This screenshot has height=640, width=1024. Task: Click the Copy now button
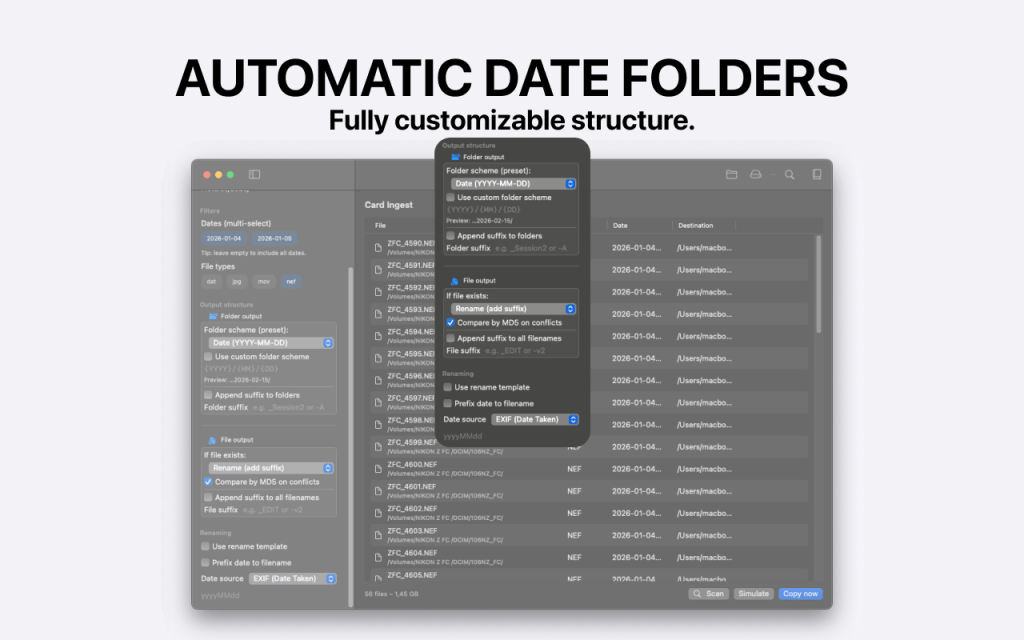click(800, 594)
